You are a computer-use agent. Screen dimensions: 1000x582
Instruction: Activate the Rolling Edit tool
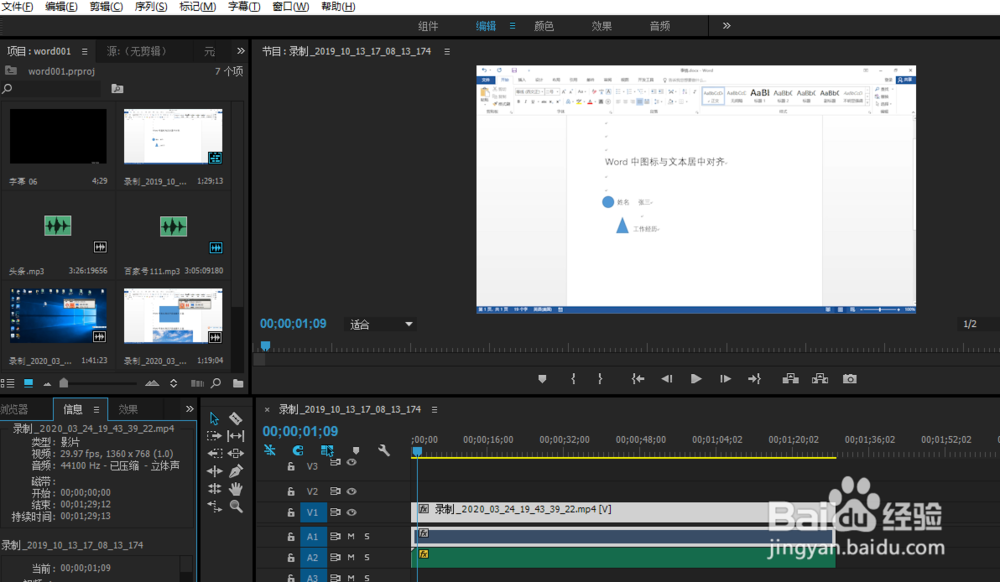[214, 489]
